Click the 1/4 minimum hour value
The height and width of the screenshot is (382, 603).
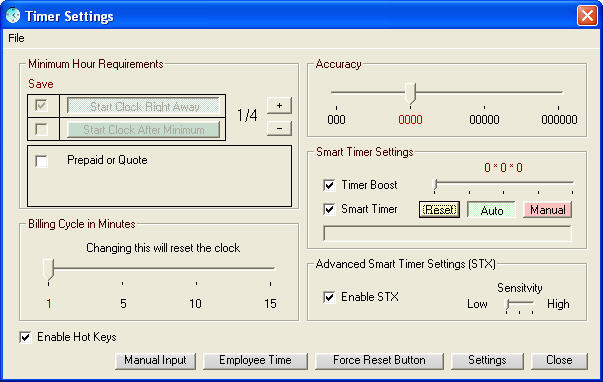[x=247, y=115]
